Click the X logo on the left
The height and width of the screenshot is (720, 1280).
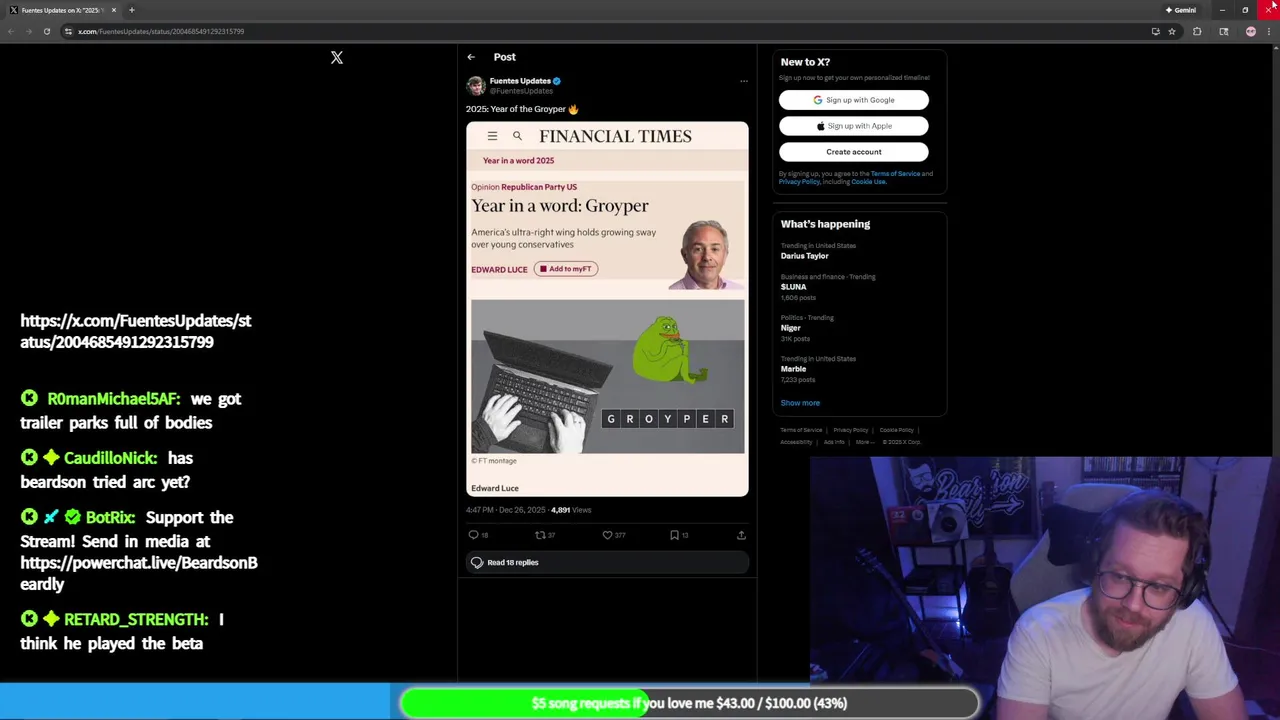(337, 58)
